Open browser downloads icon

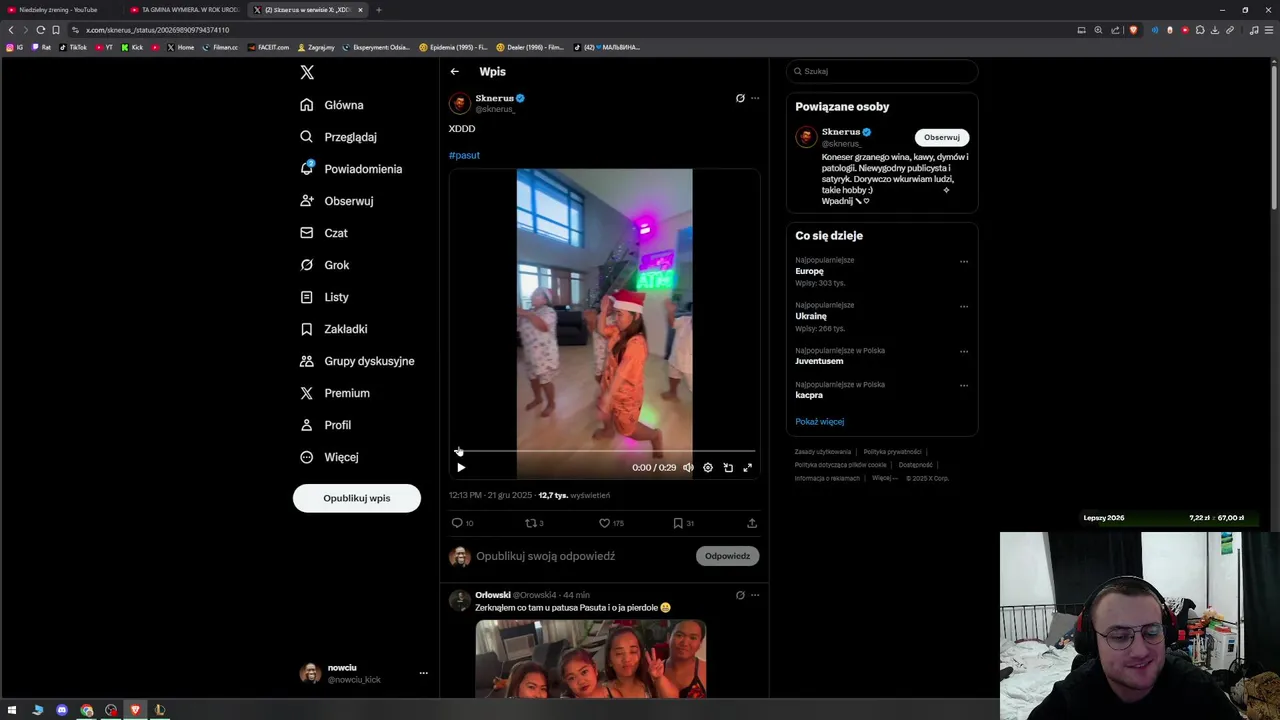(1215, 30)
